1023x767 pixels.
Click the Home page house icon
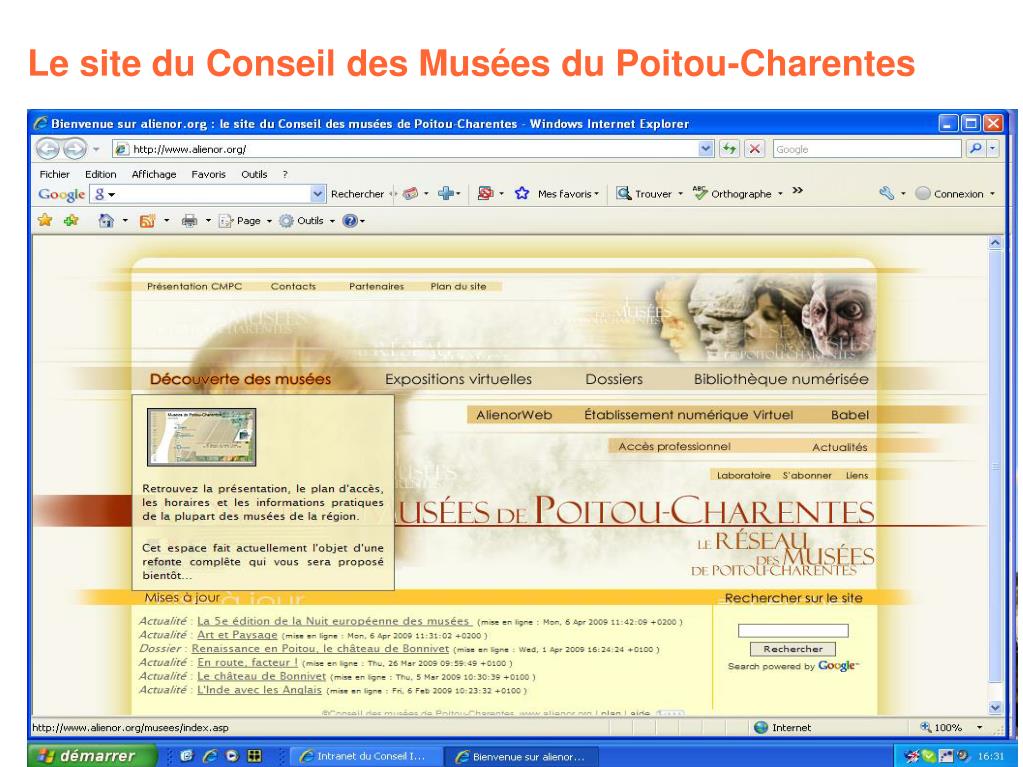106,221
